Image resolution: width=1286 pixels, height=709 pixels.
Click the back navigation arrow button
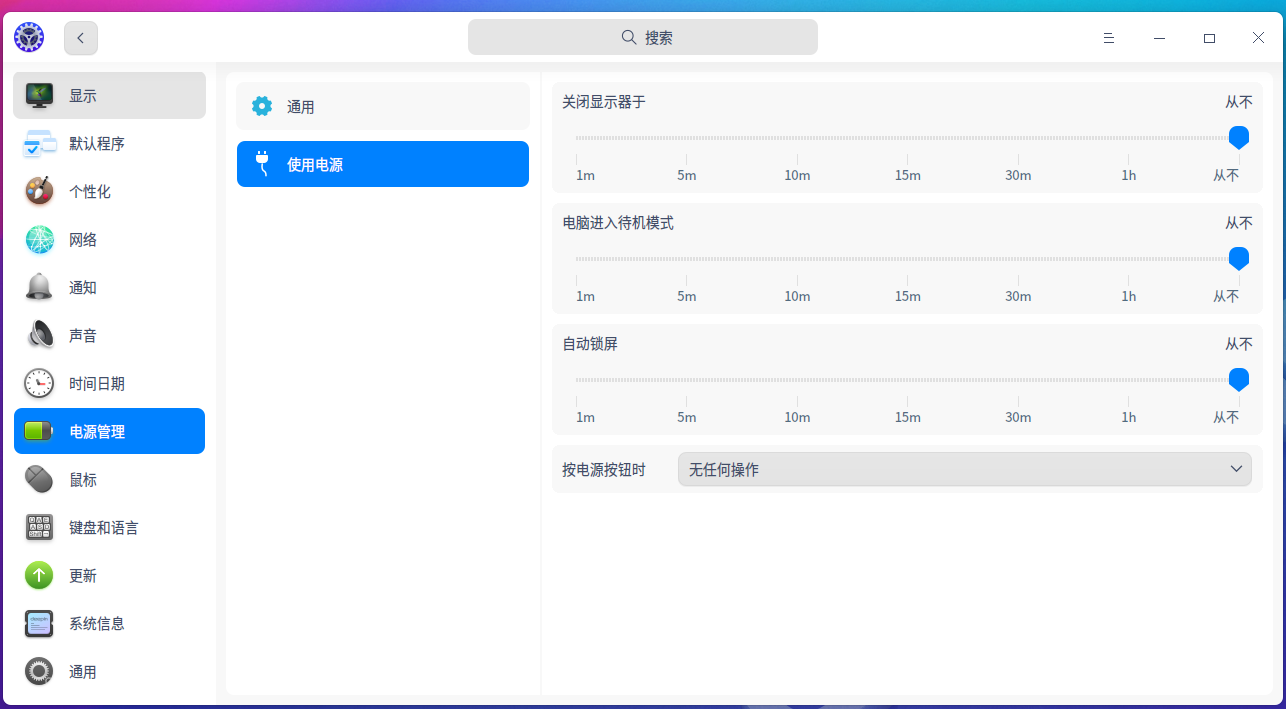click(81, 38)
